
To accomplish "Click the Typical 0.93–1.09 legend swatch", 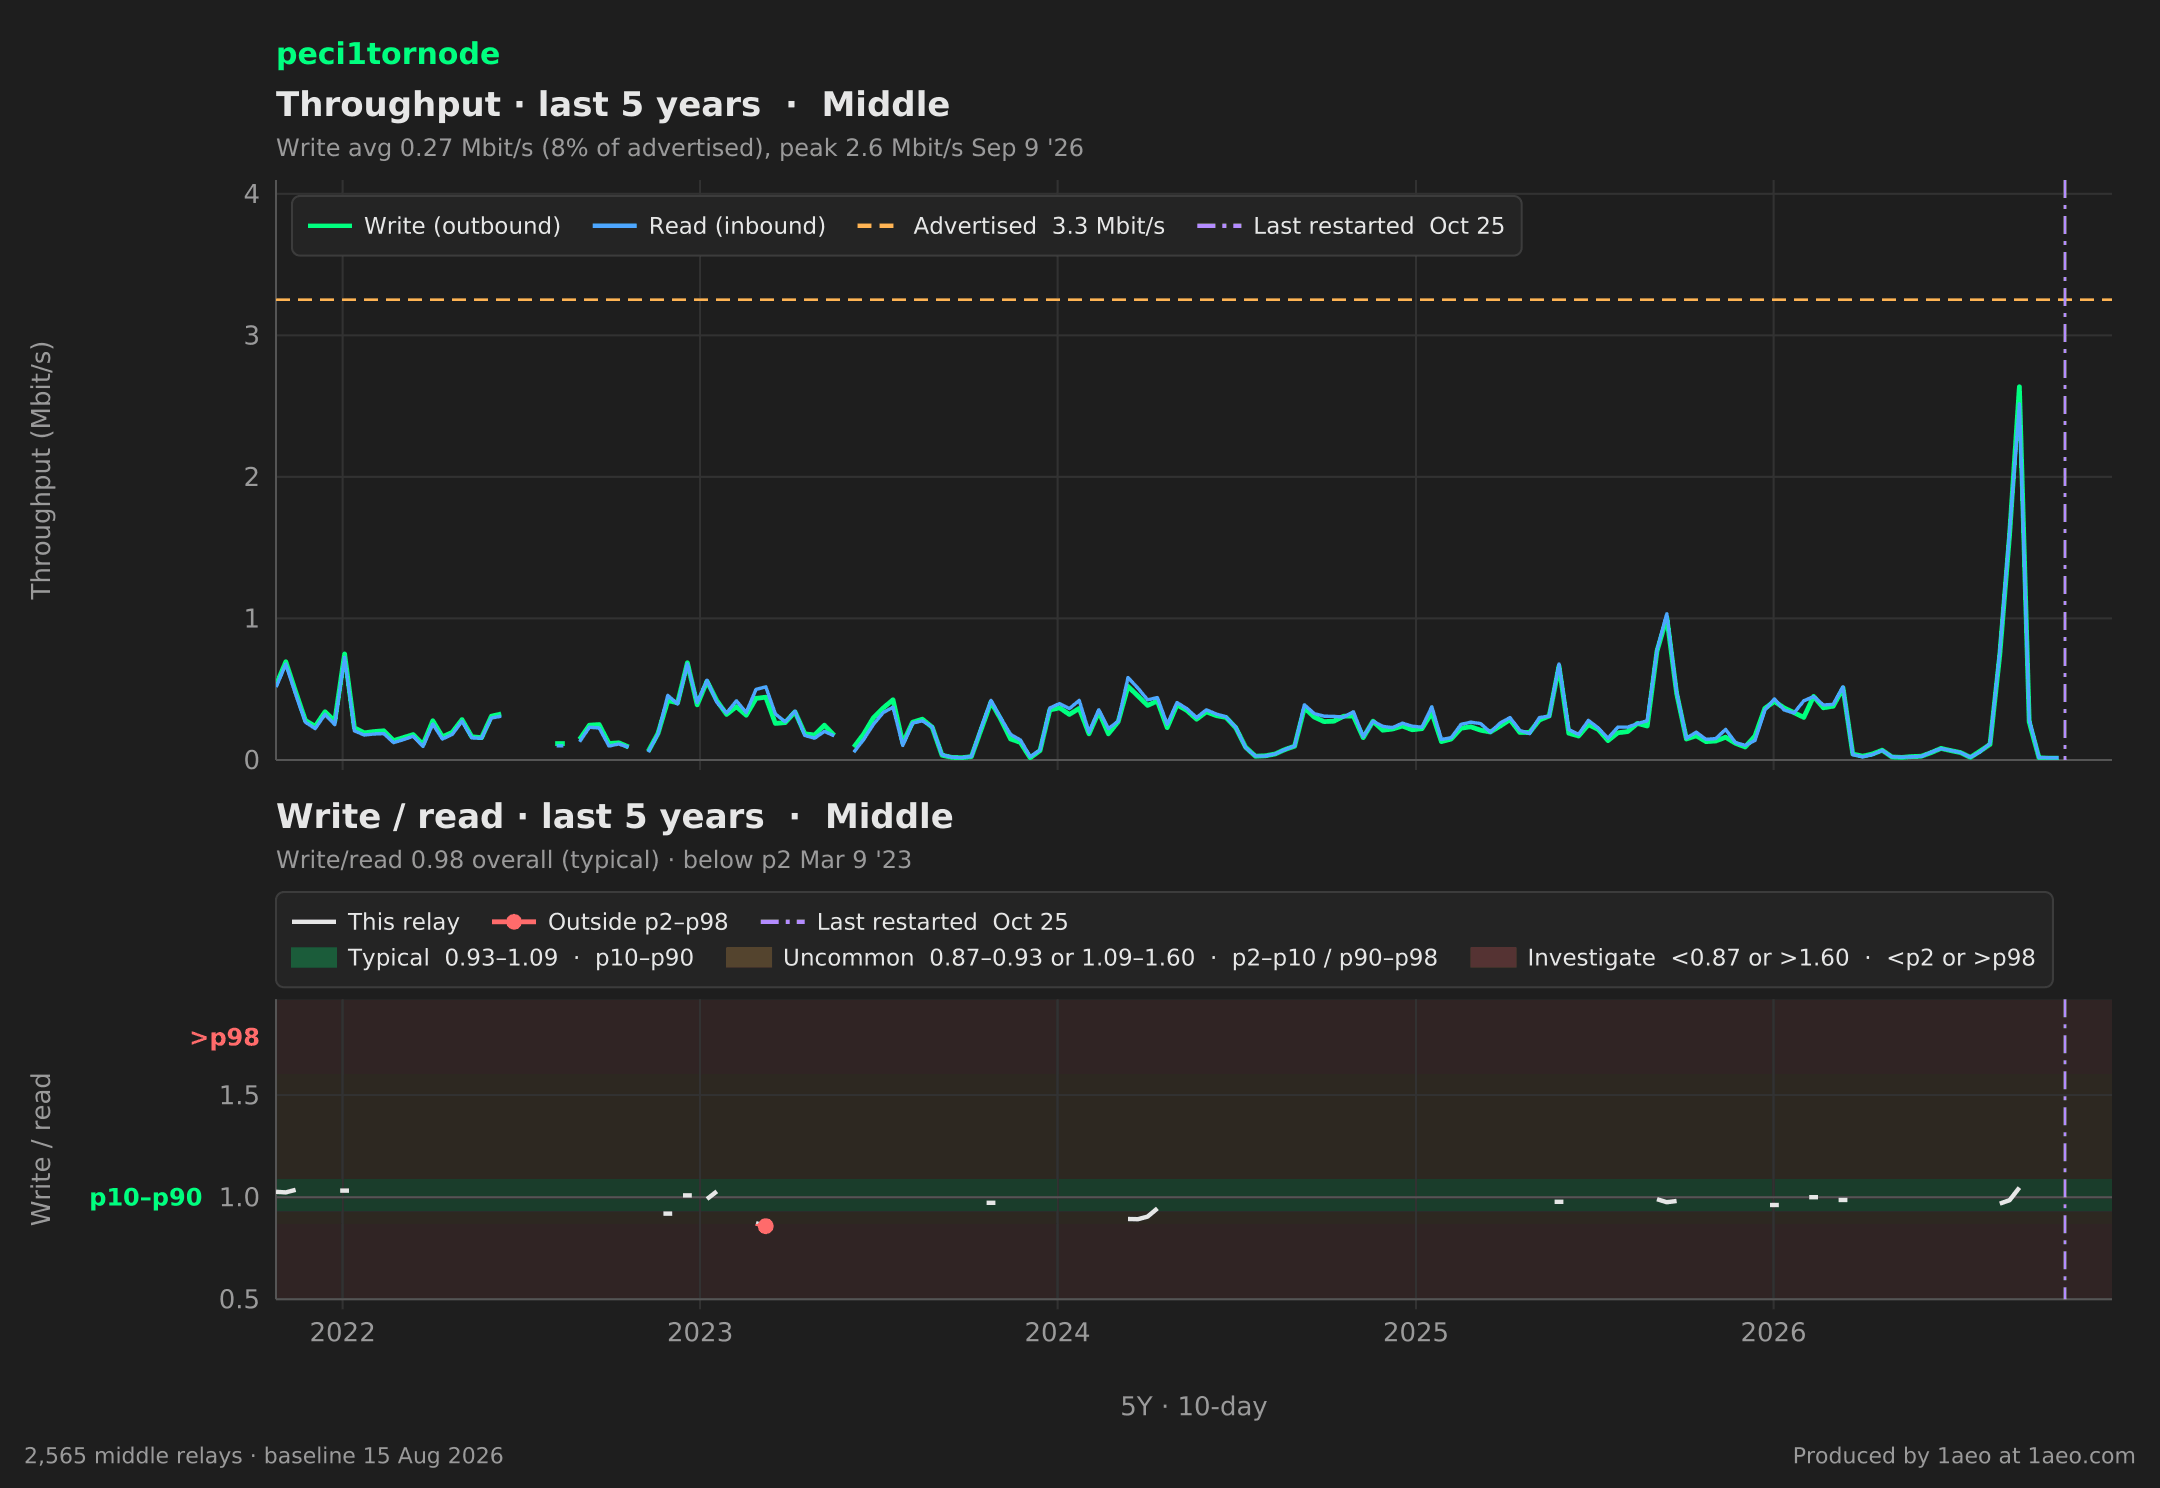I will pyautogui.click(x=314, y=958).
